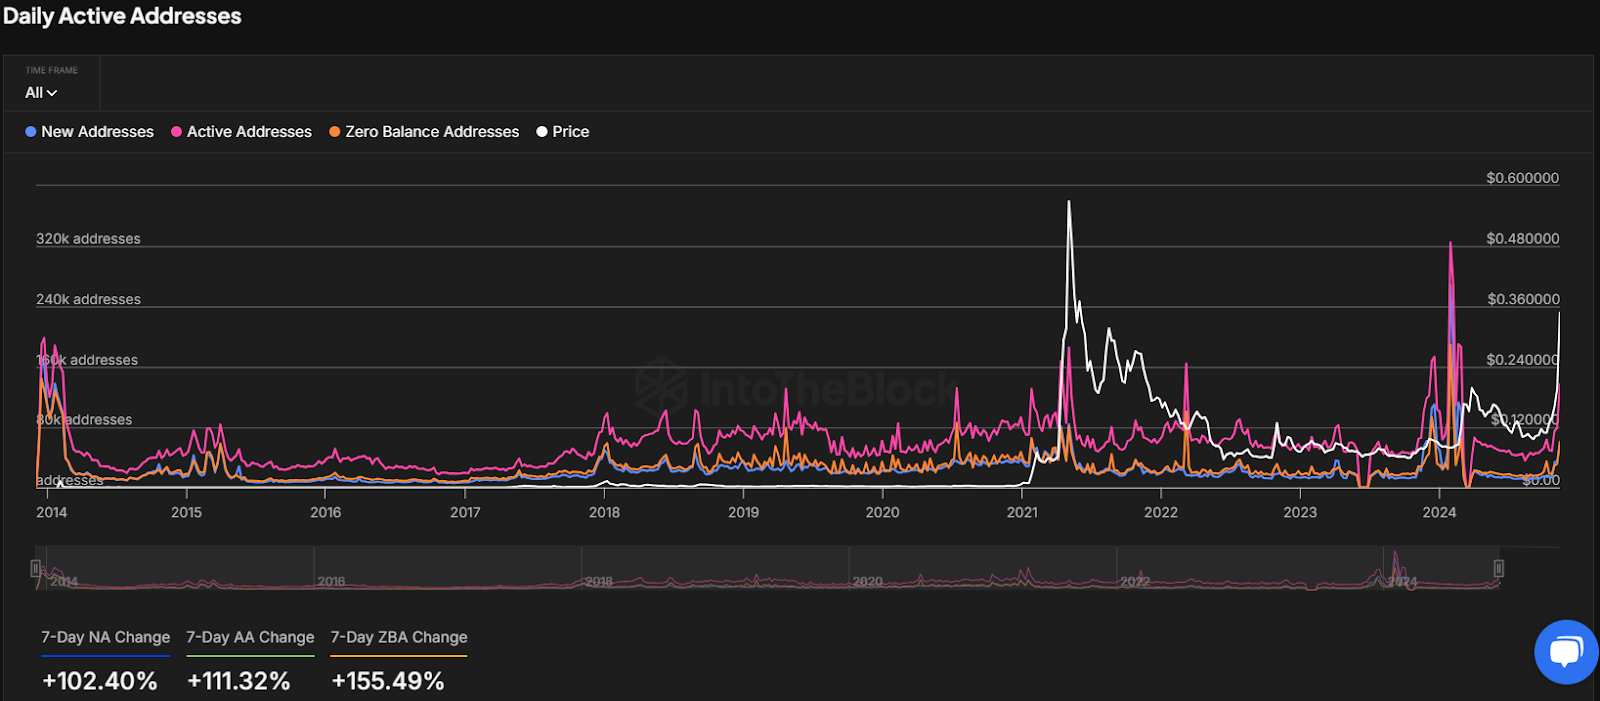Click the Daily Active Addresses heading
The width and height of the screenshot is (1600, 701).
(x=122, y=16)
